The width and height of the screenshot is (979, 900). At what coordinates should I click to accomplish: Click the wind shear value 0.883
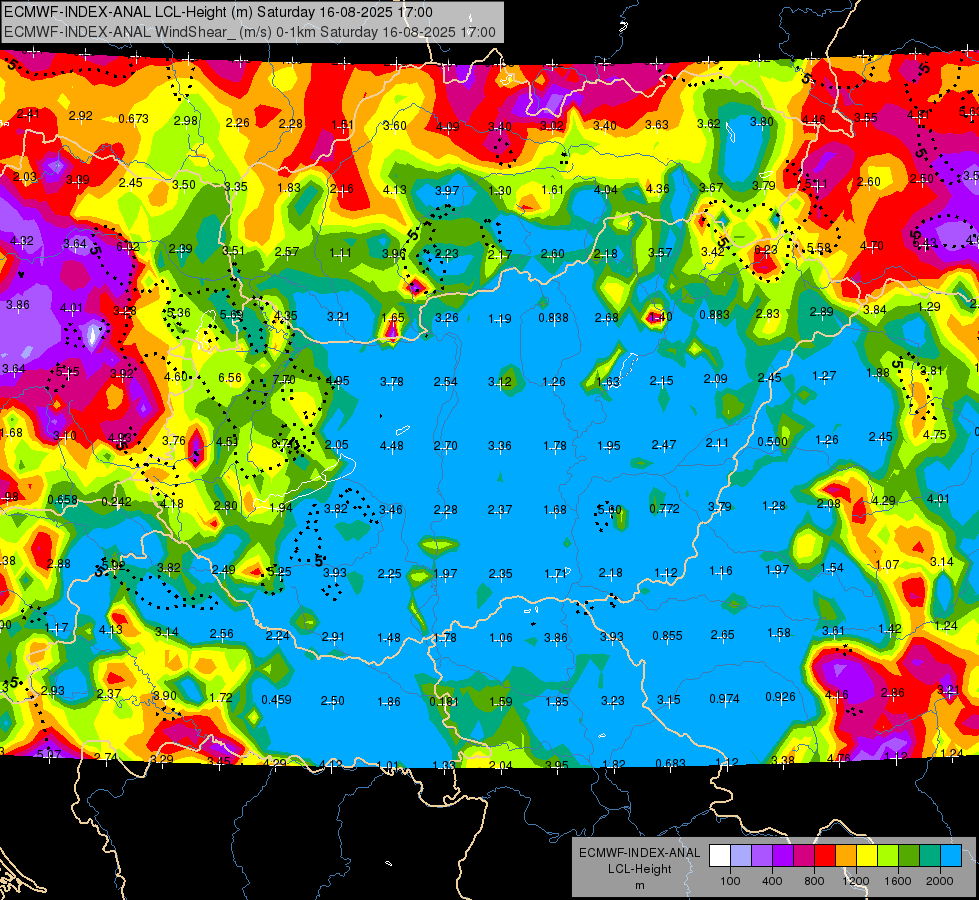point(715,315)
